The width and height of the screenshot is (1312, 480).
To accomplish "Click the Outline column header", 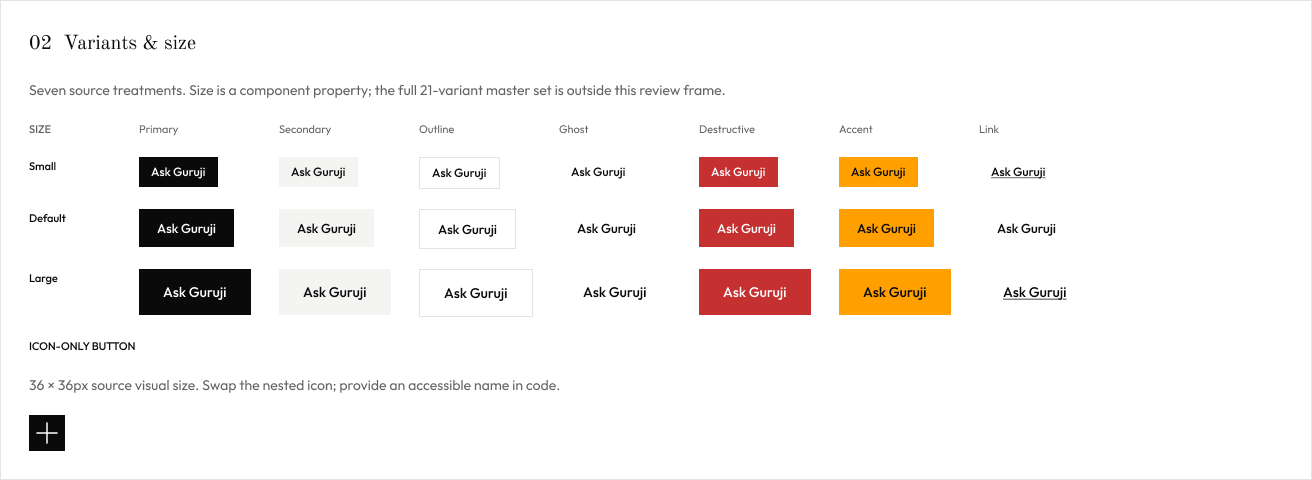I will click(437, 129).
